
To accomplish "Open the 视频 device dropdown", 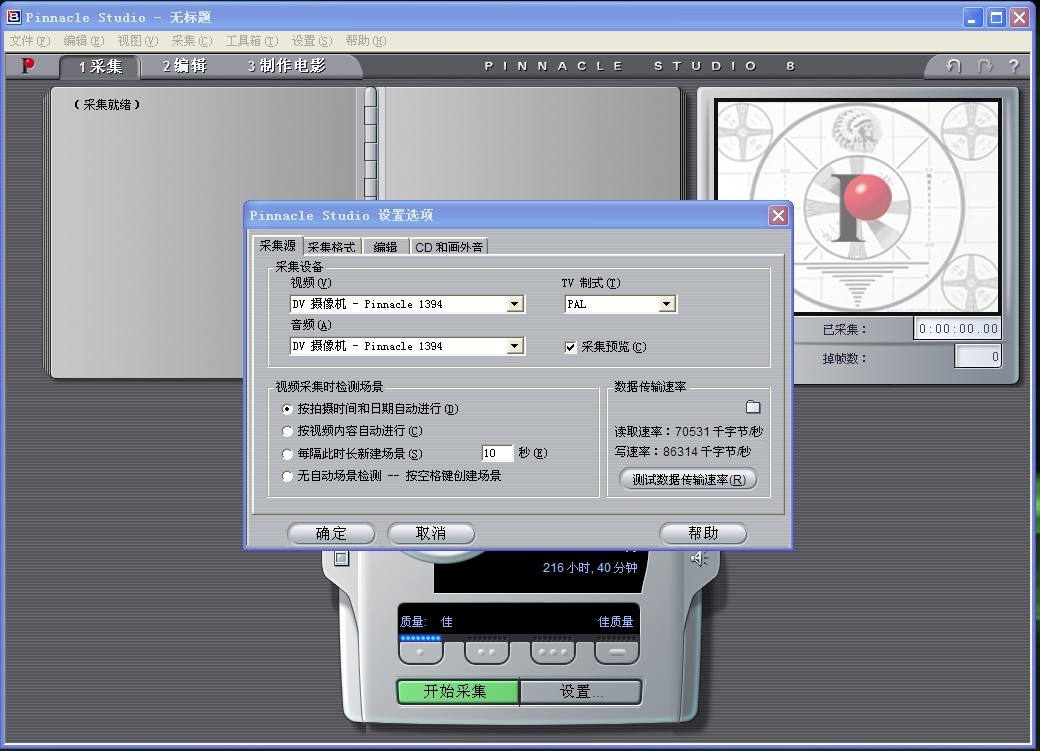I will tap(515, 304).
